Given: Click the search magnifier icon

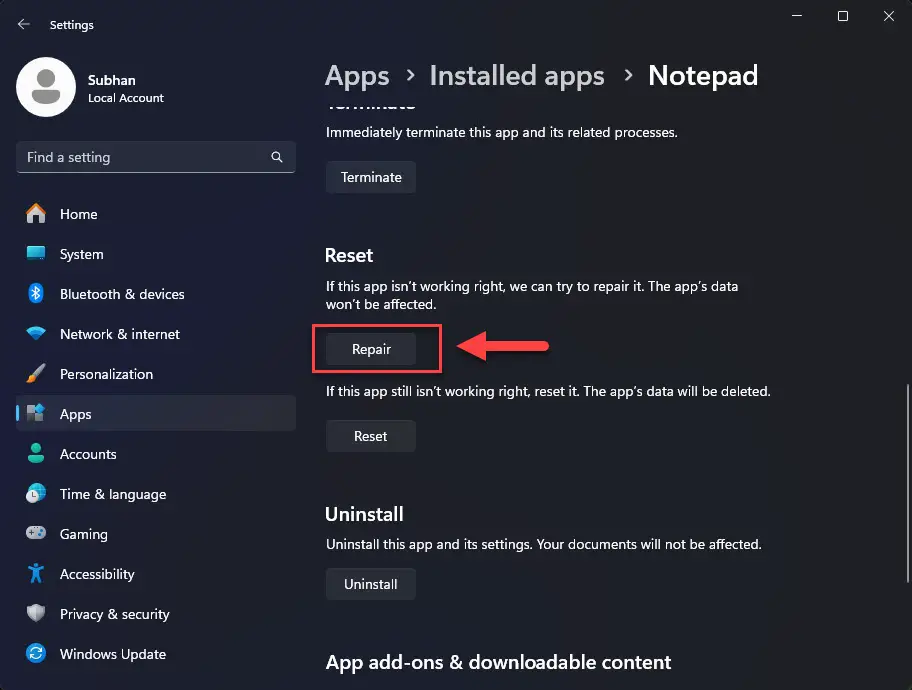Looking at the screenshot, I should (277, 157).
